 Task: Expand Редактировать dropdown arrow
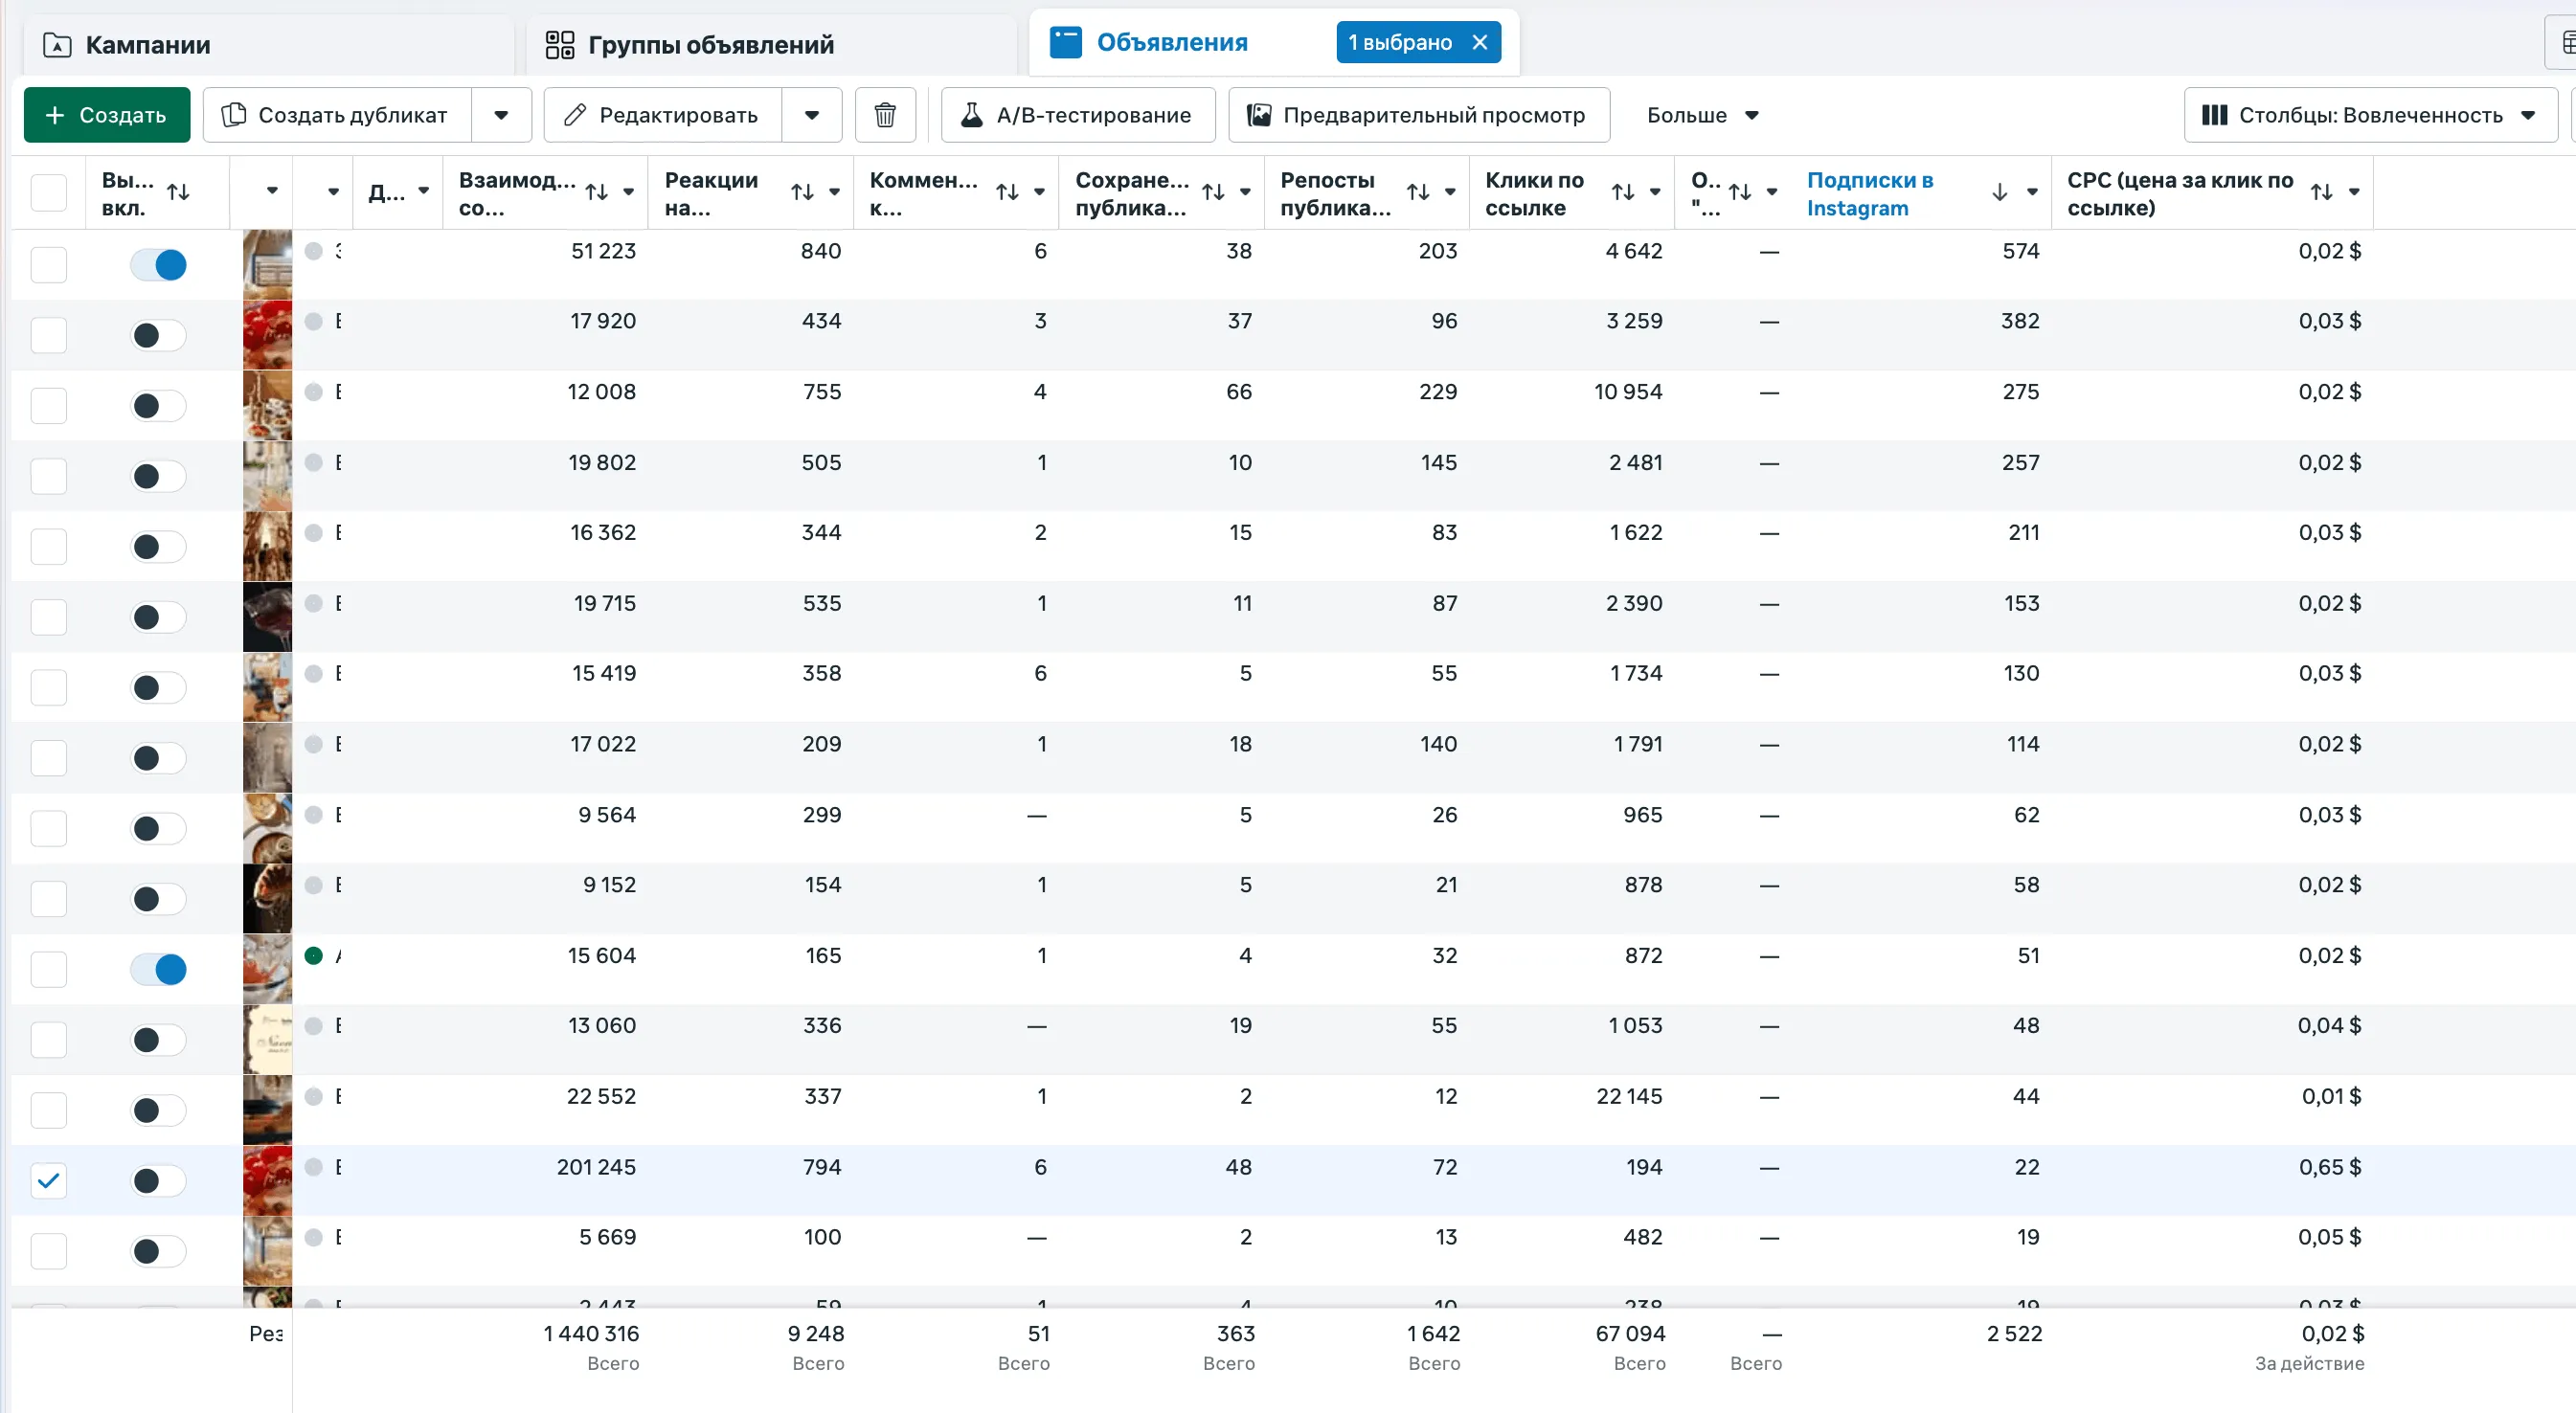[x=812, y=115]
